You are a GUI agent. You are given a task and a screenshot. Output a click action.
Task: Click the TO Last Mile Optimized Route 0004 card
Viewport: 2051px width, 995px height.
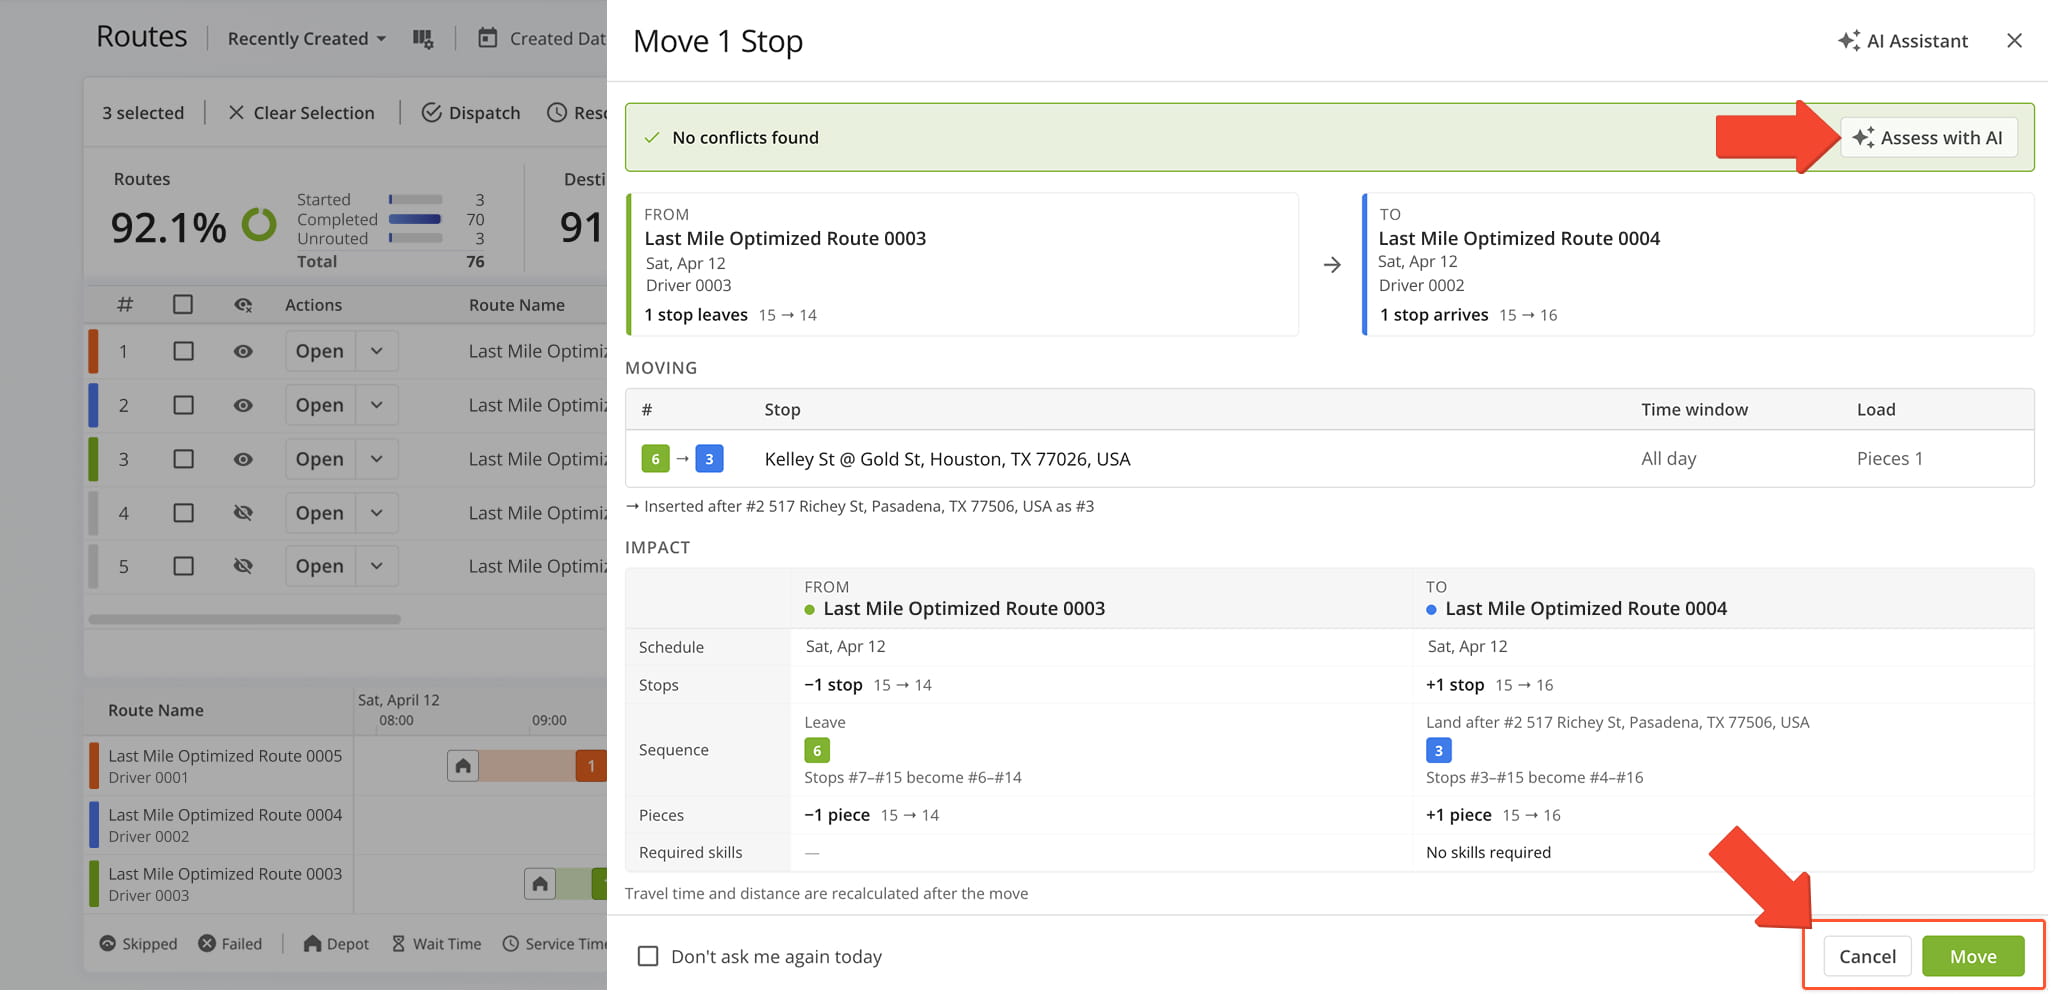[x=1697, y=264]
